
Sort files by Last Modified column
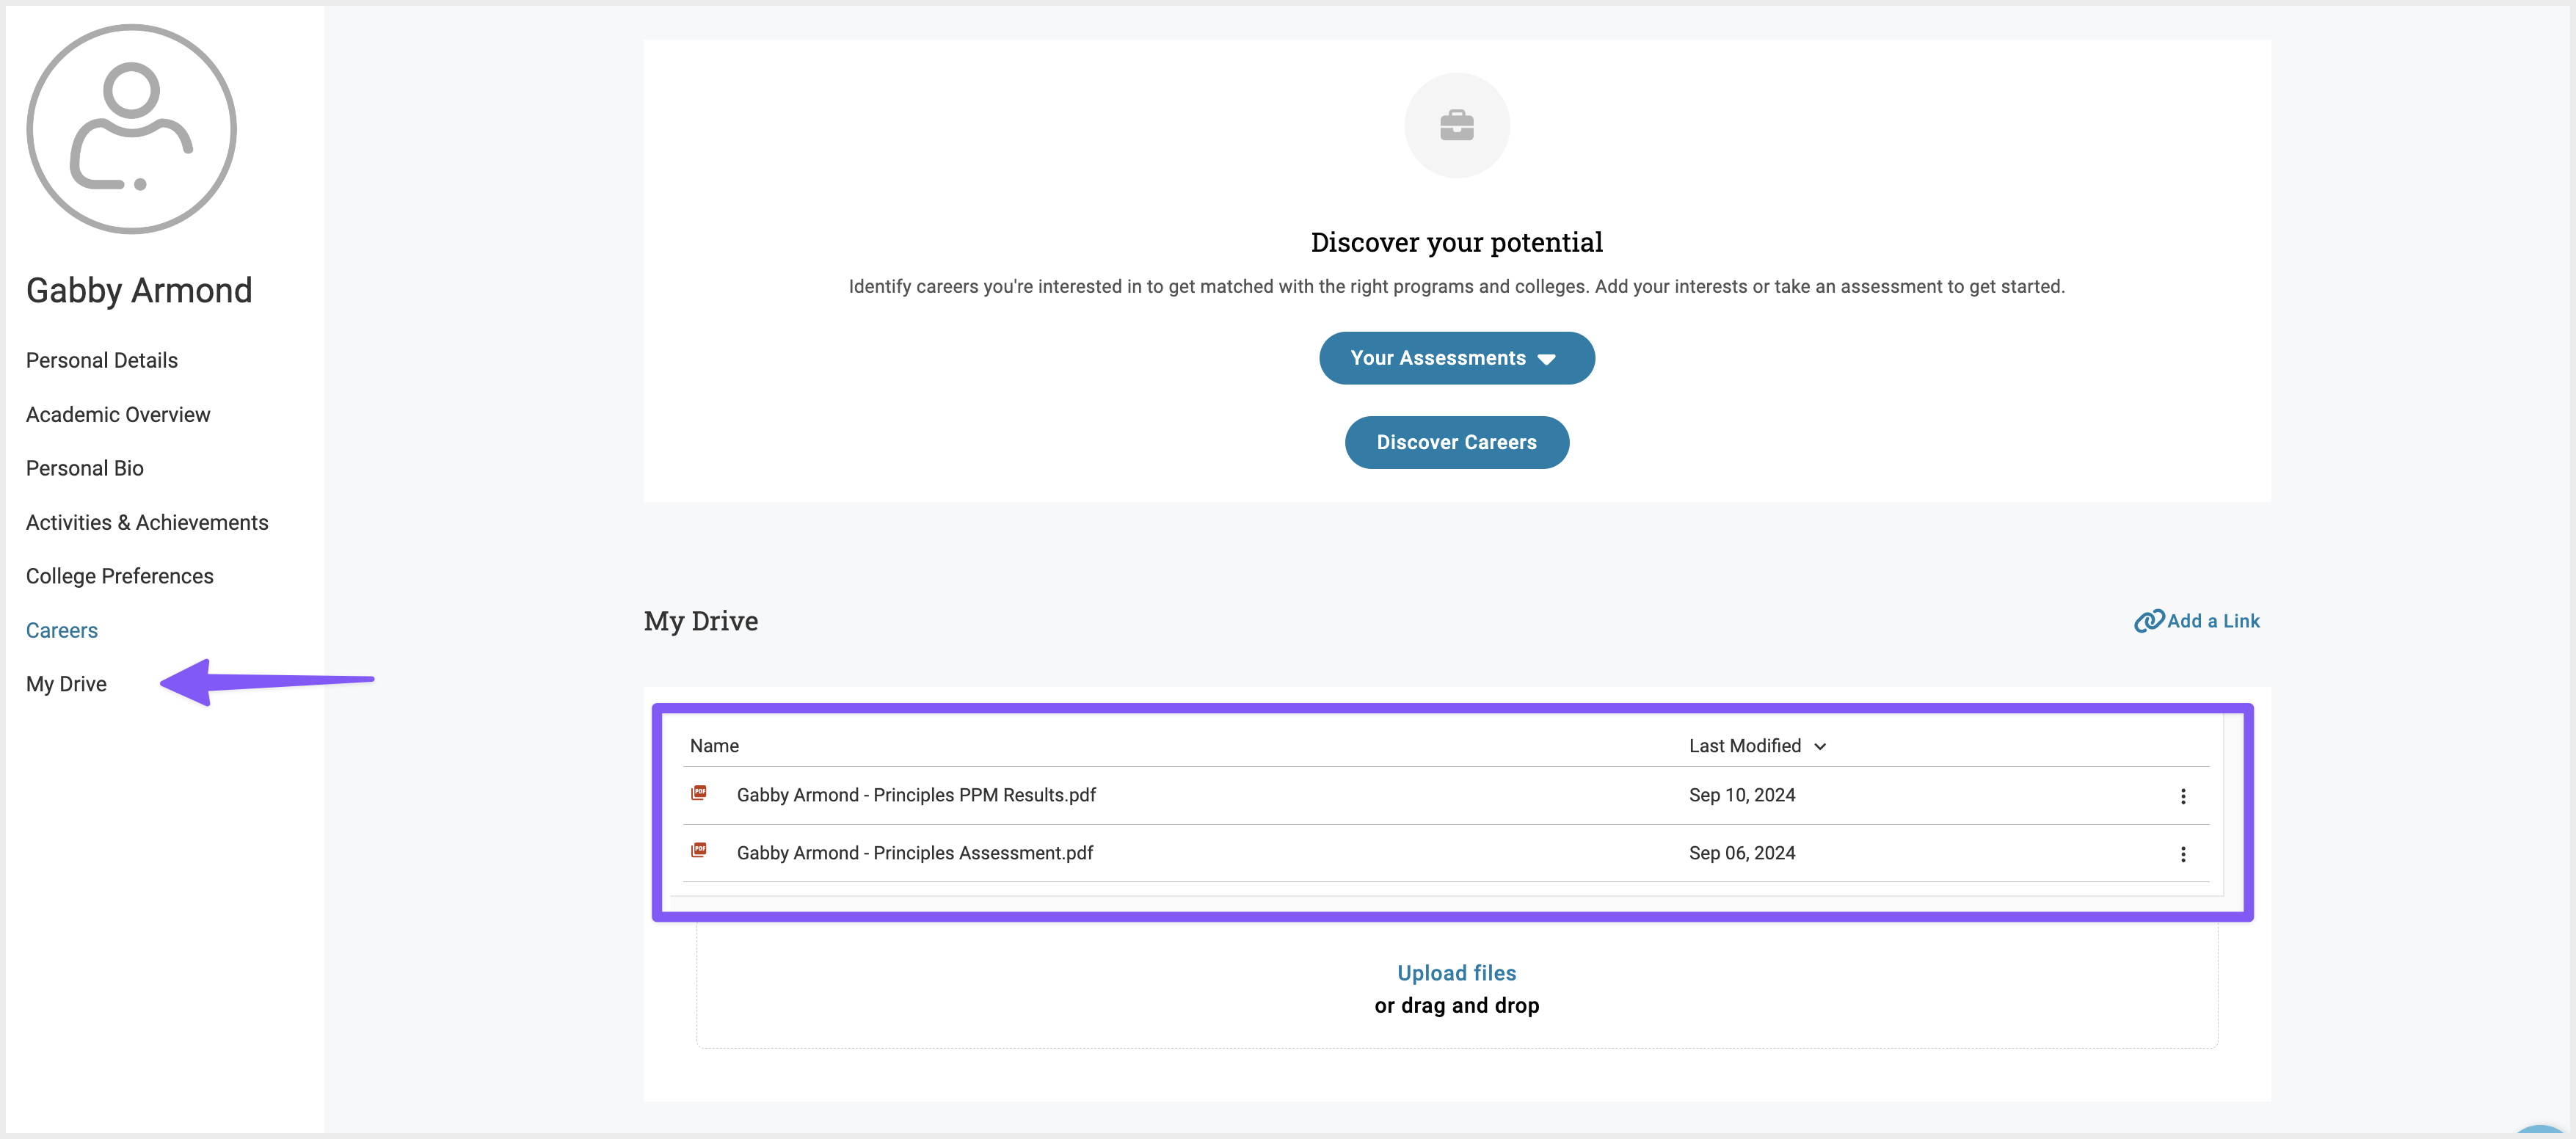(x=1757, y=746)
